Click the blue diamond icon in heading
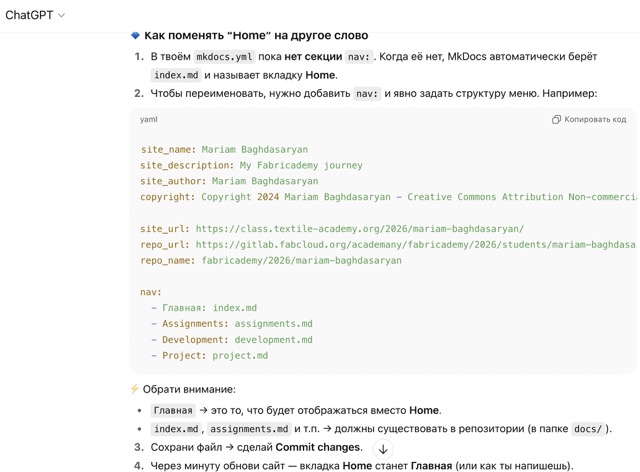 tap(136, 36)
